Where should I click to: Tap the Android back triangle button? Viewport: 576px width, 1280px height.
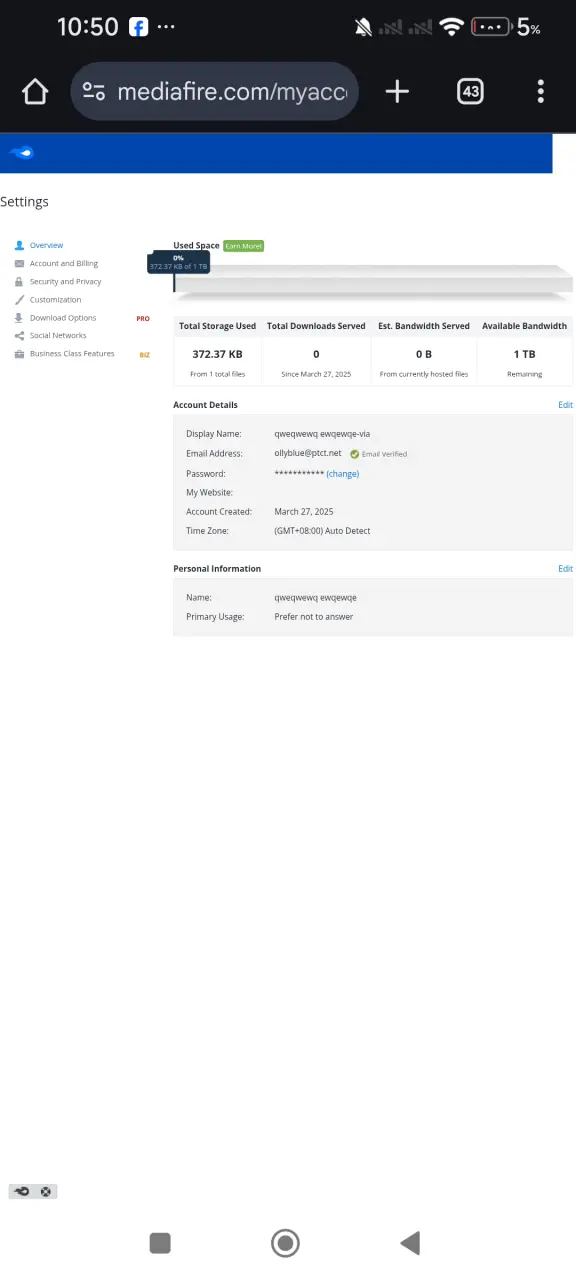[410, 1243]
